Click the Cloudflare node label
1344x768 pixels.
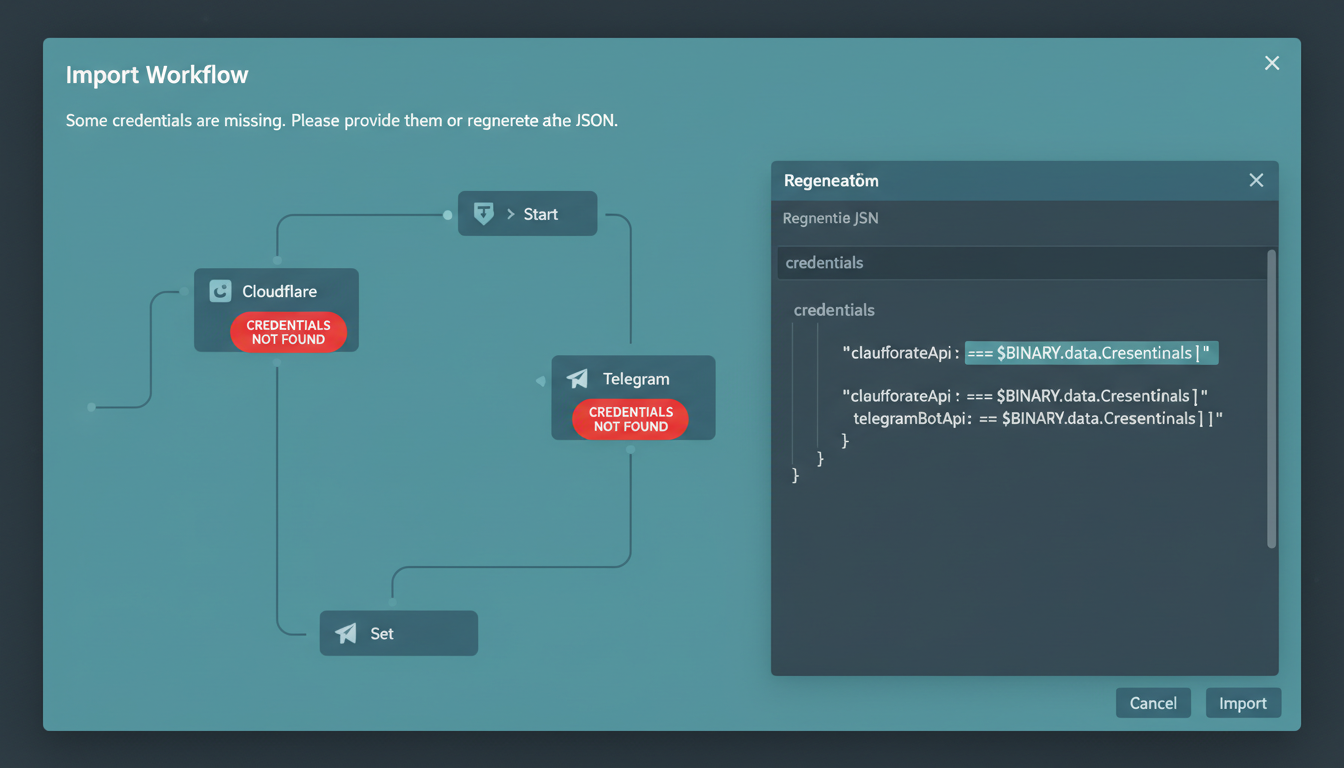pos(280,291)
